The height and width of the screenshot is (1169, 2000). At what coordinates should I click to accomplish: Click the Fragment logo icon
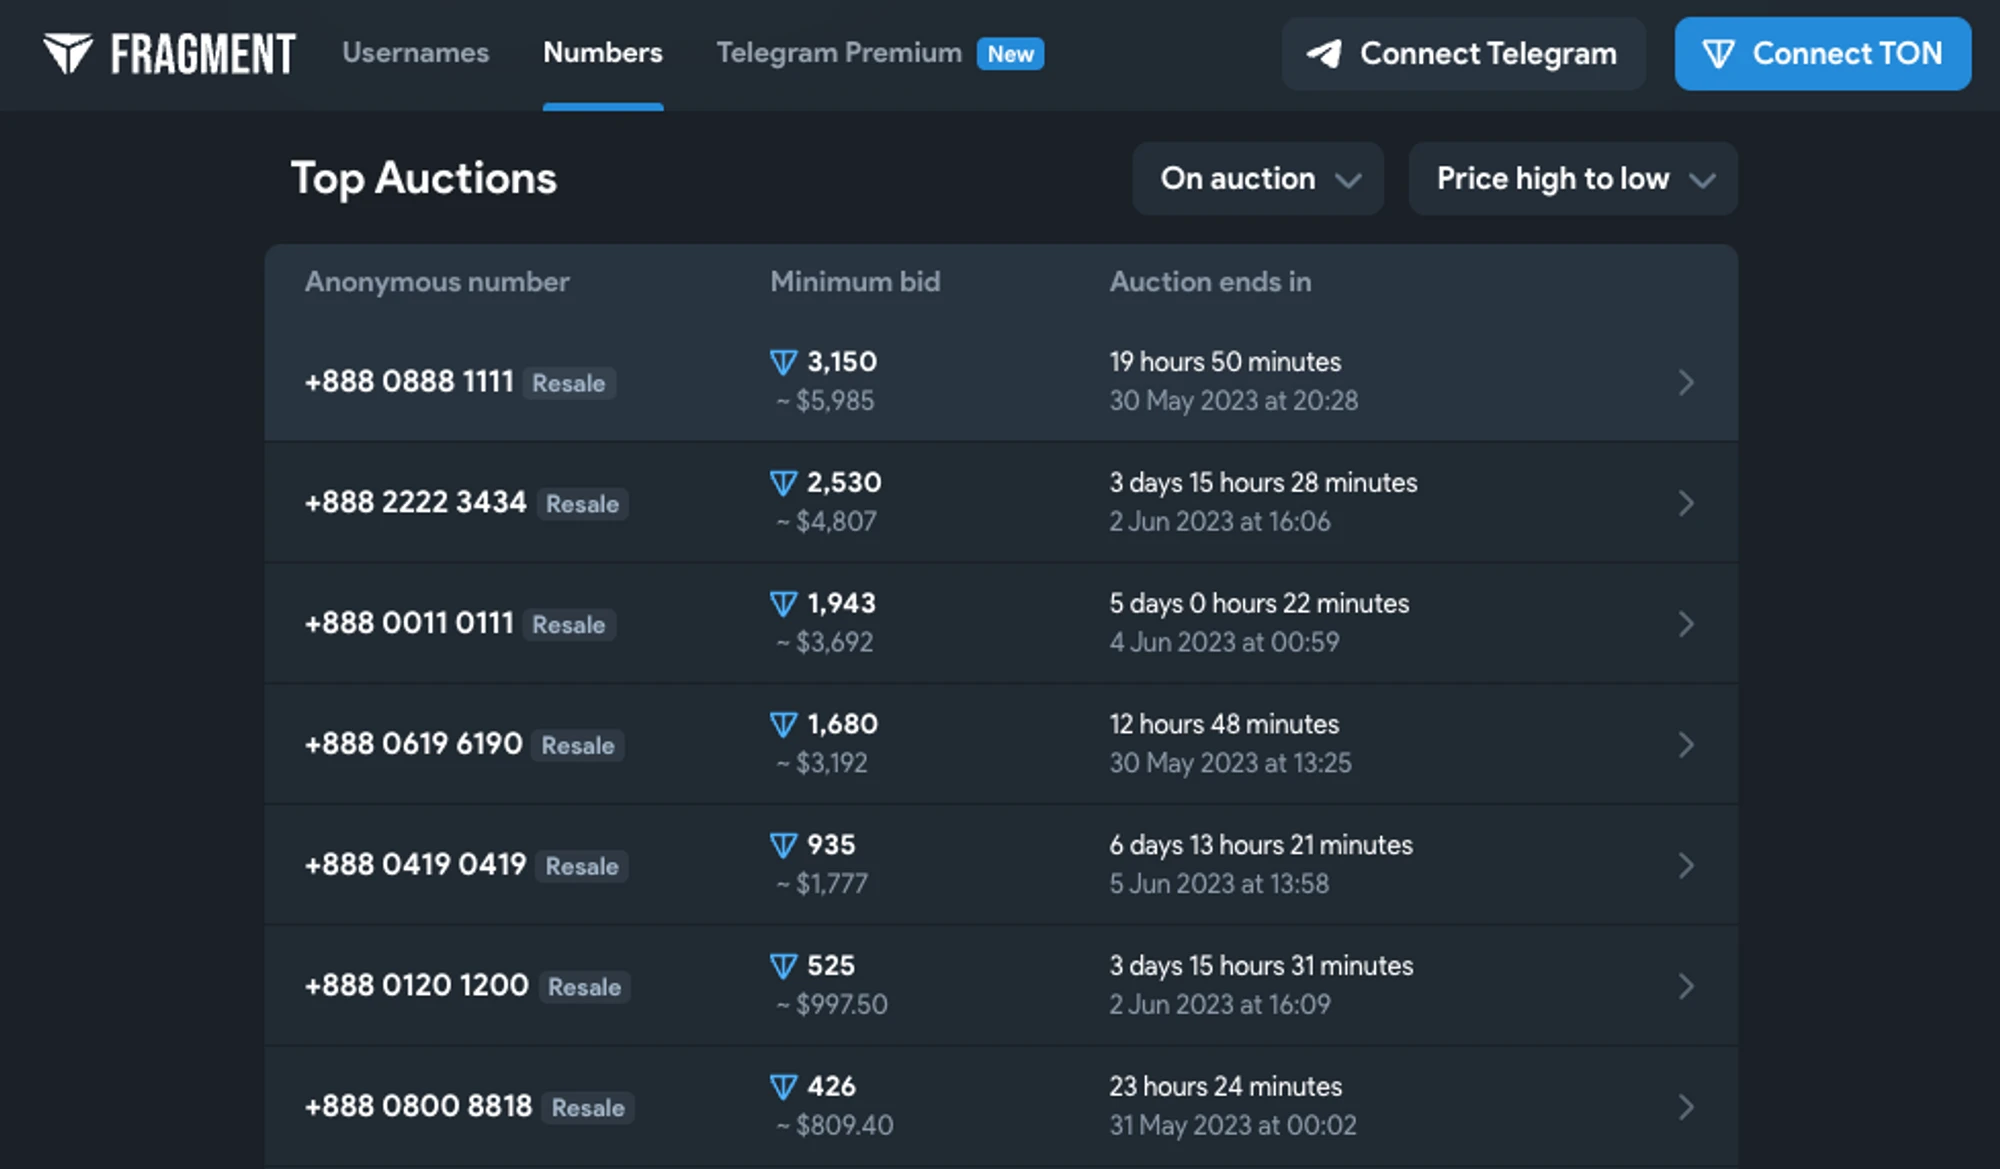coord(68,53)
